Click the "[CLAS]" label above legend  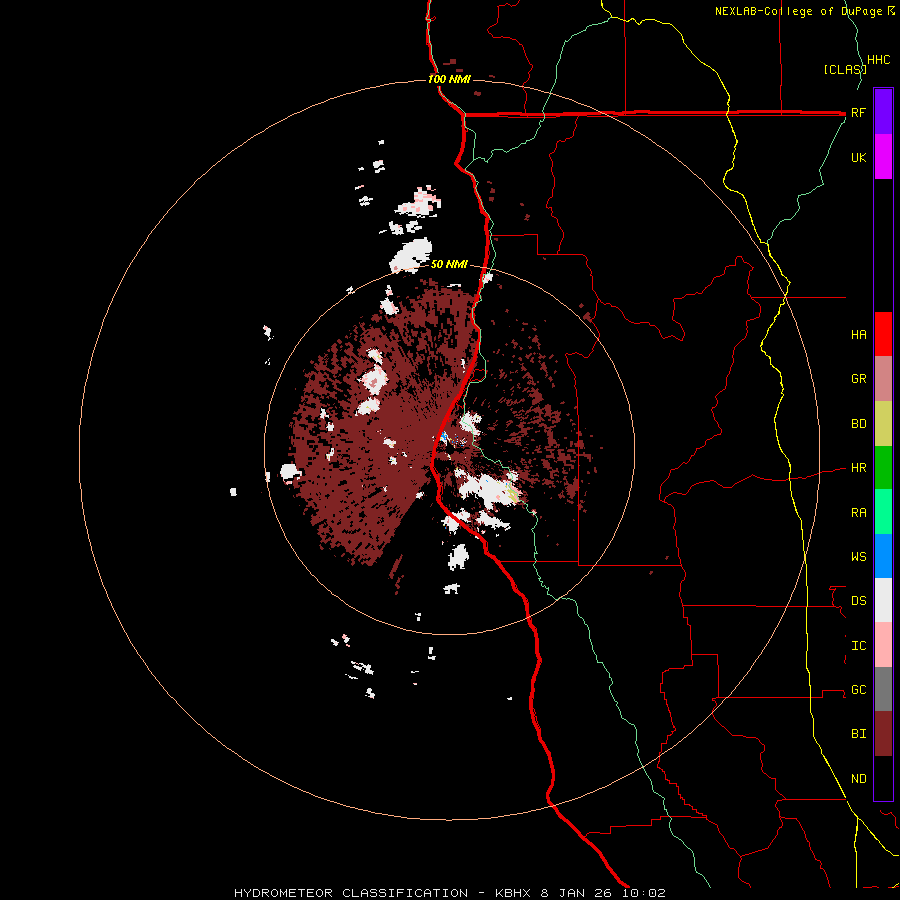tap(845, 70)
